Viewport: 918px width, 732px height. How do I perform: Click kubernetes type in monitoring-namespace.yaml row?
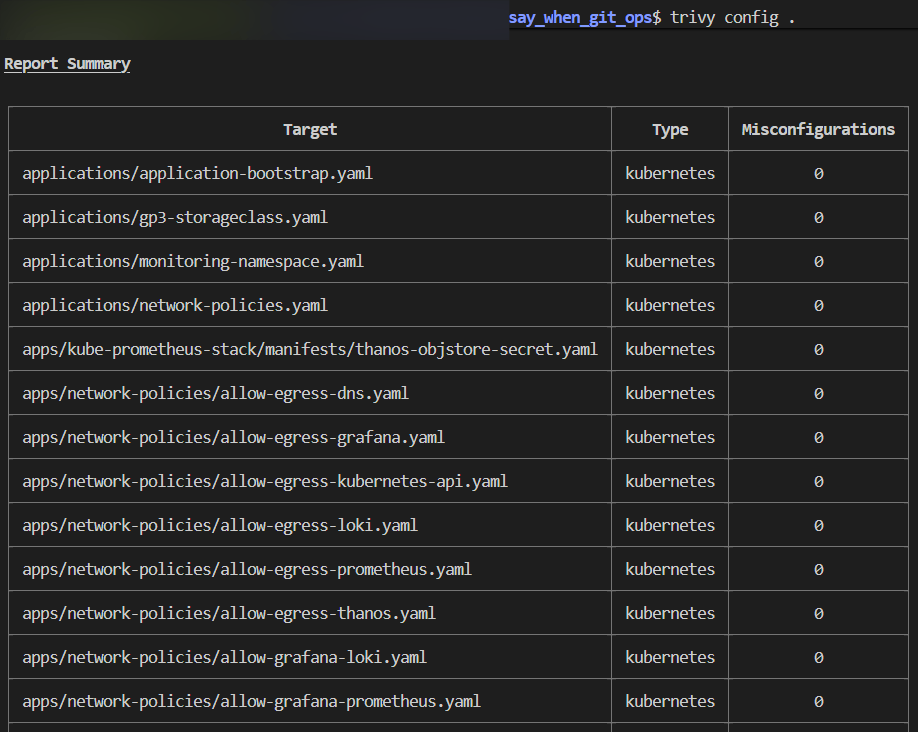pyautogui.click(x=670, y=261)
